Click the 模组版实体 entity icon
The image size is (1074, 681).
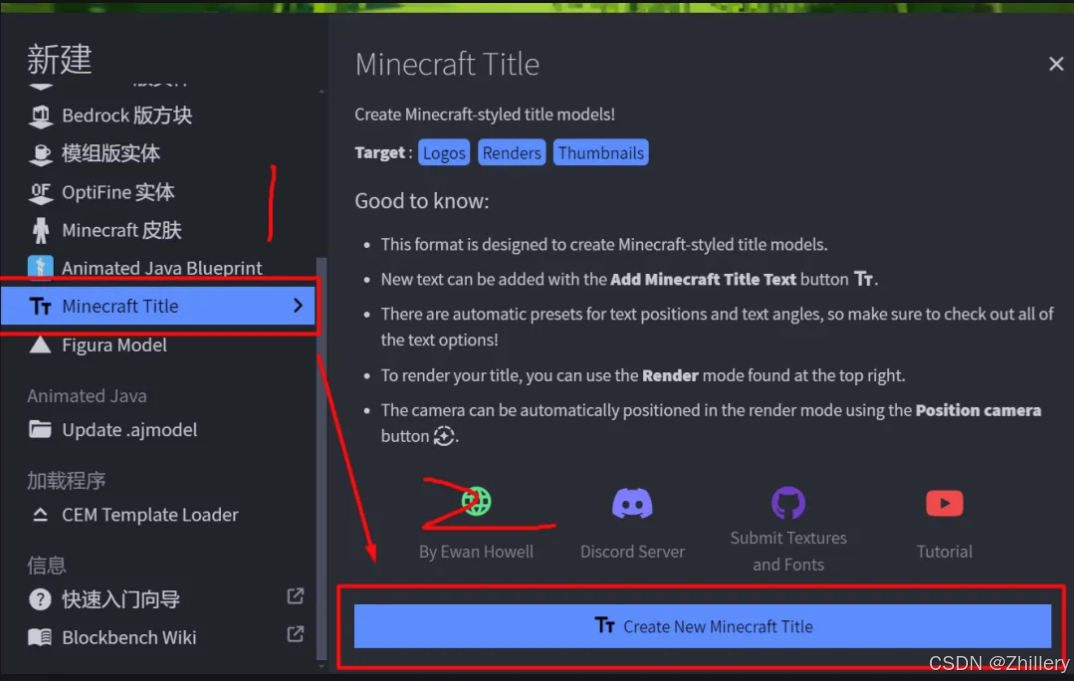[40, 154]
